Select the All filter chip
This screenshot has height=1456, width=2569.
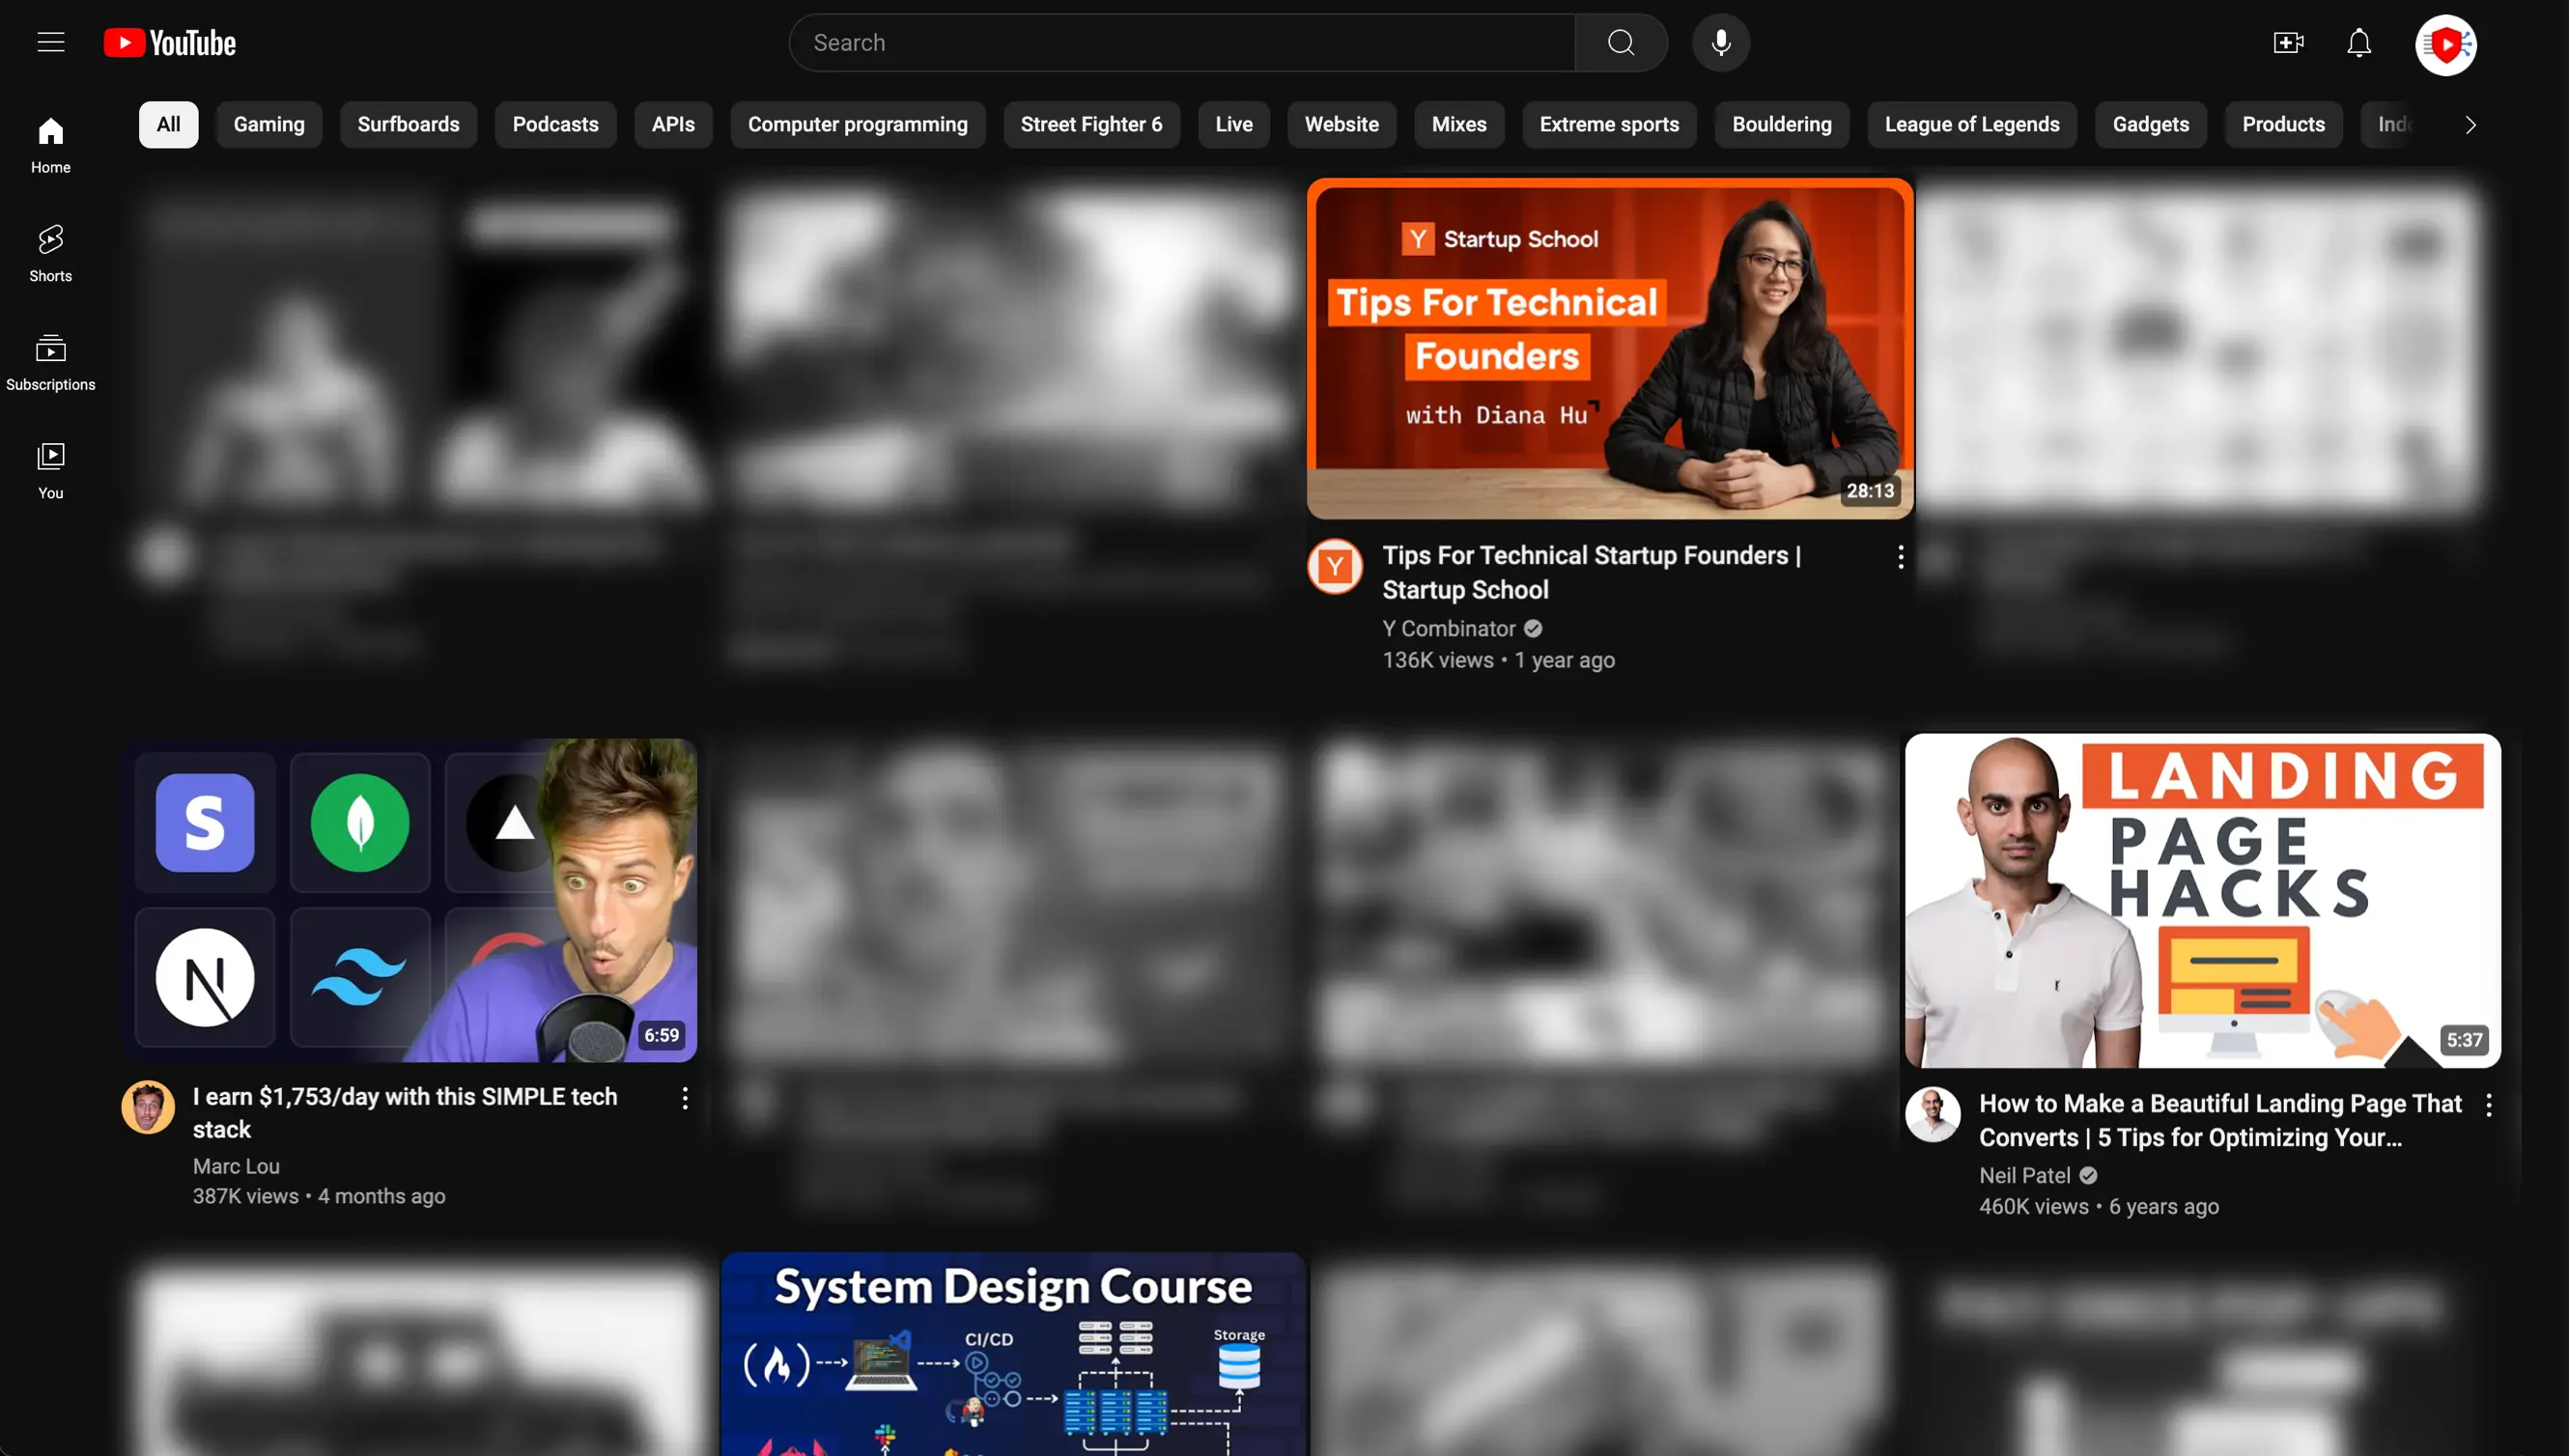168,124
